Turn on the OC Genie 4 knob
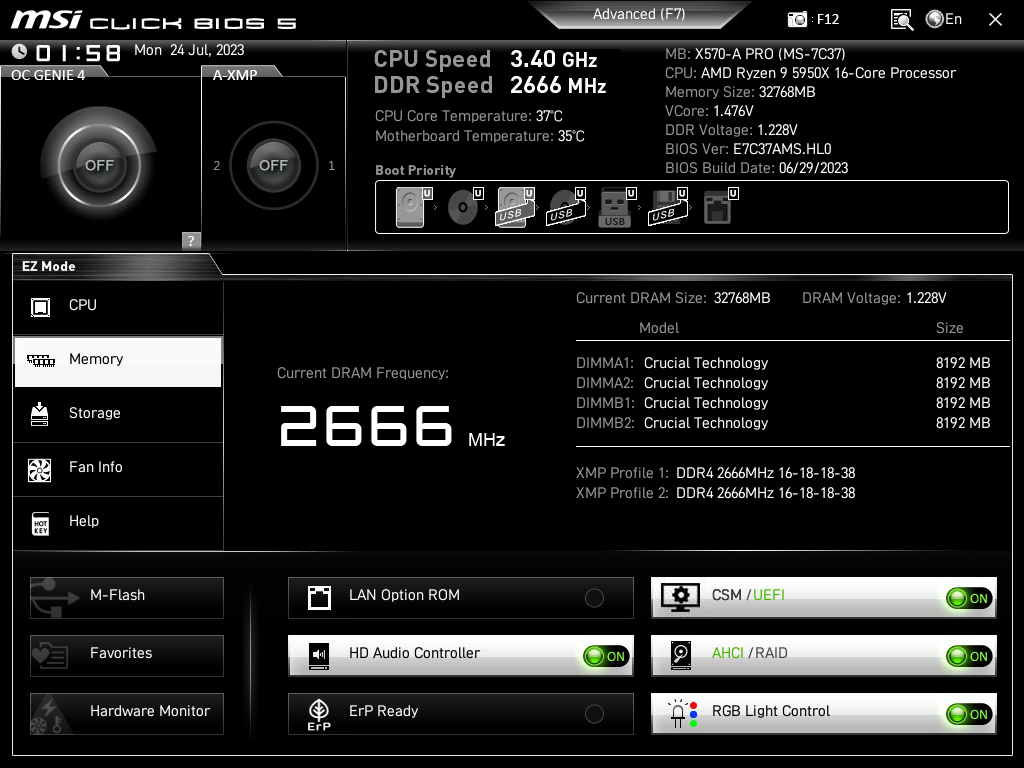Screen dimensions: 1024x768 pyautogui.click(x=99, y=165)
